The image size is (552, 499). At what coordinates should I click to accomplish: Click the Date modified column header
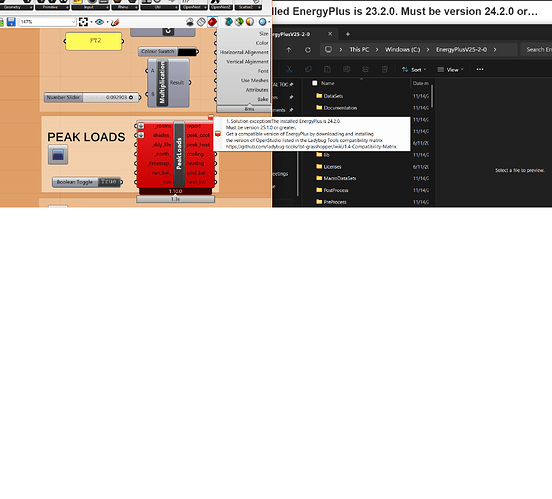click(x=420, y=83)
